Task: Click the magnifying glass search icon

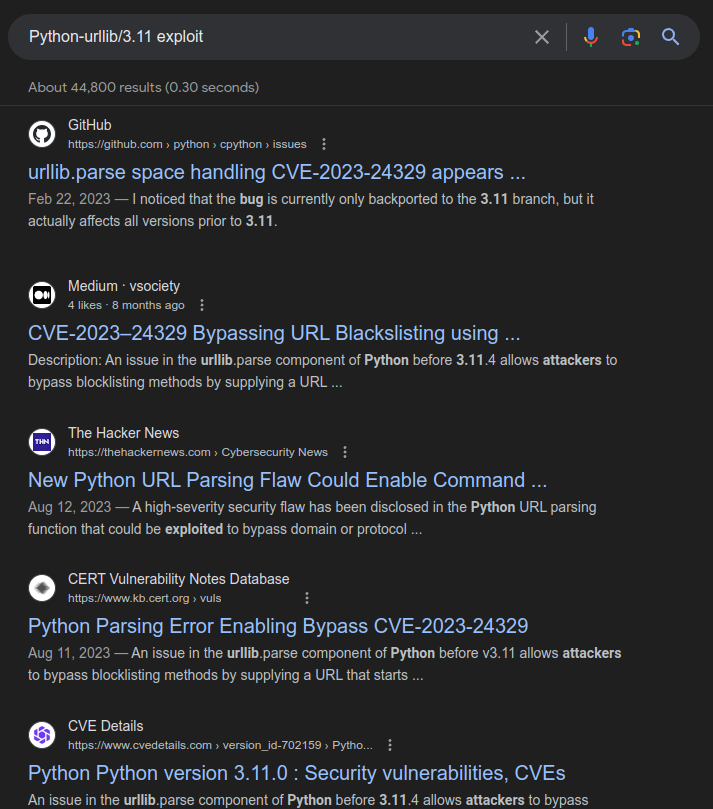Action: [670, 37]
